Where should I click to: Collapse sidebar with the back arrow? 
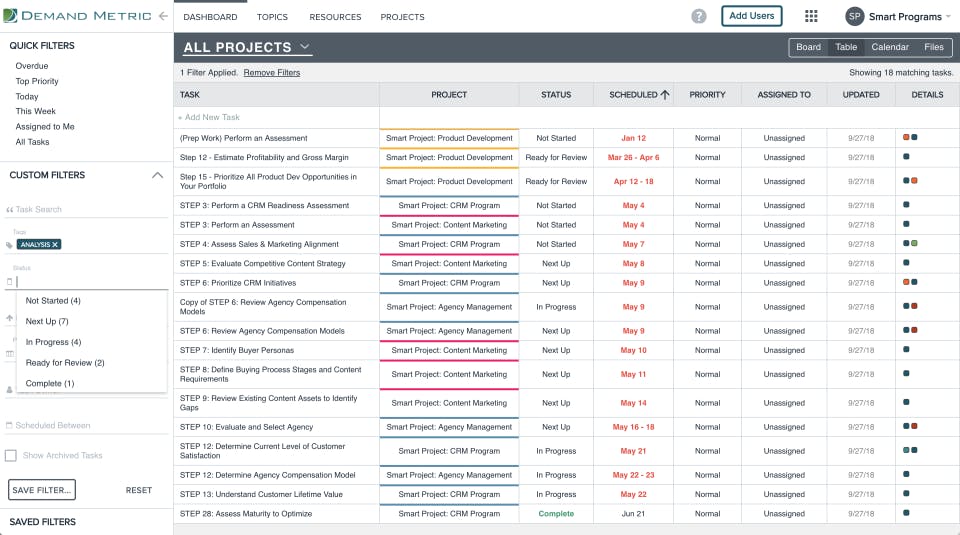[163, 16]
